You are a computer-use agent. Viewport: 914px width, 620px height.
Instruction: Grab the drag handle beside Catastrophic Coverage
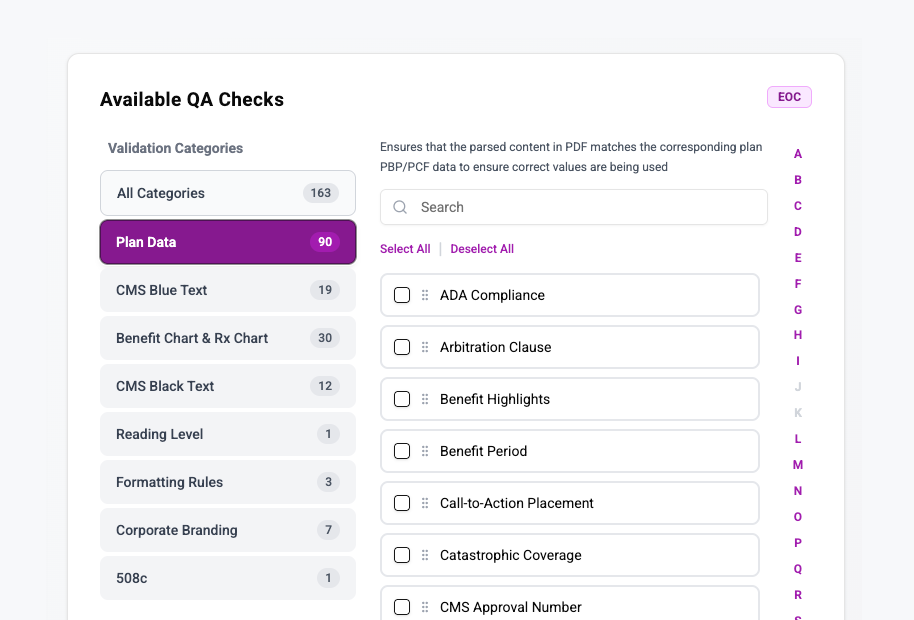pyautogui.click(x=425, y=555)
